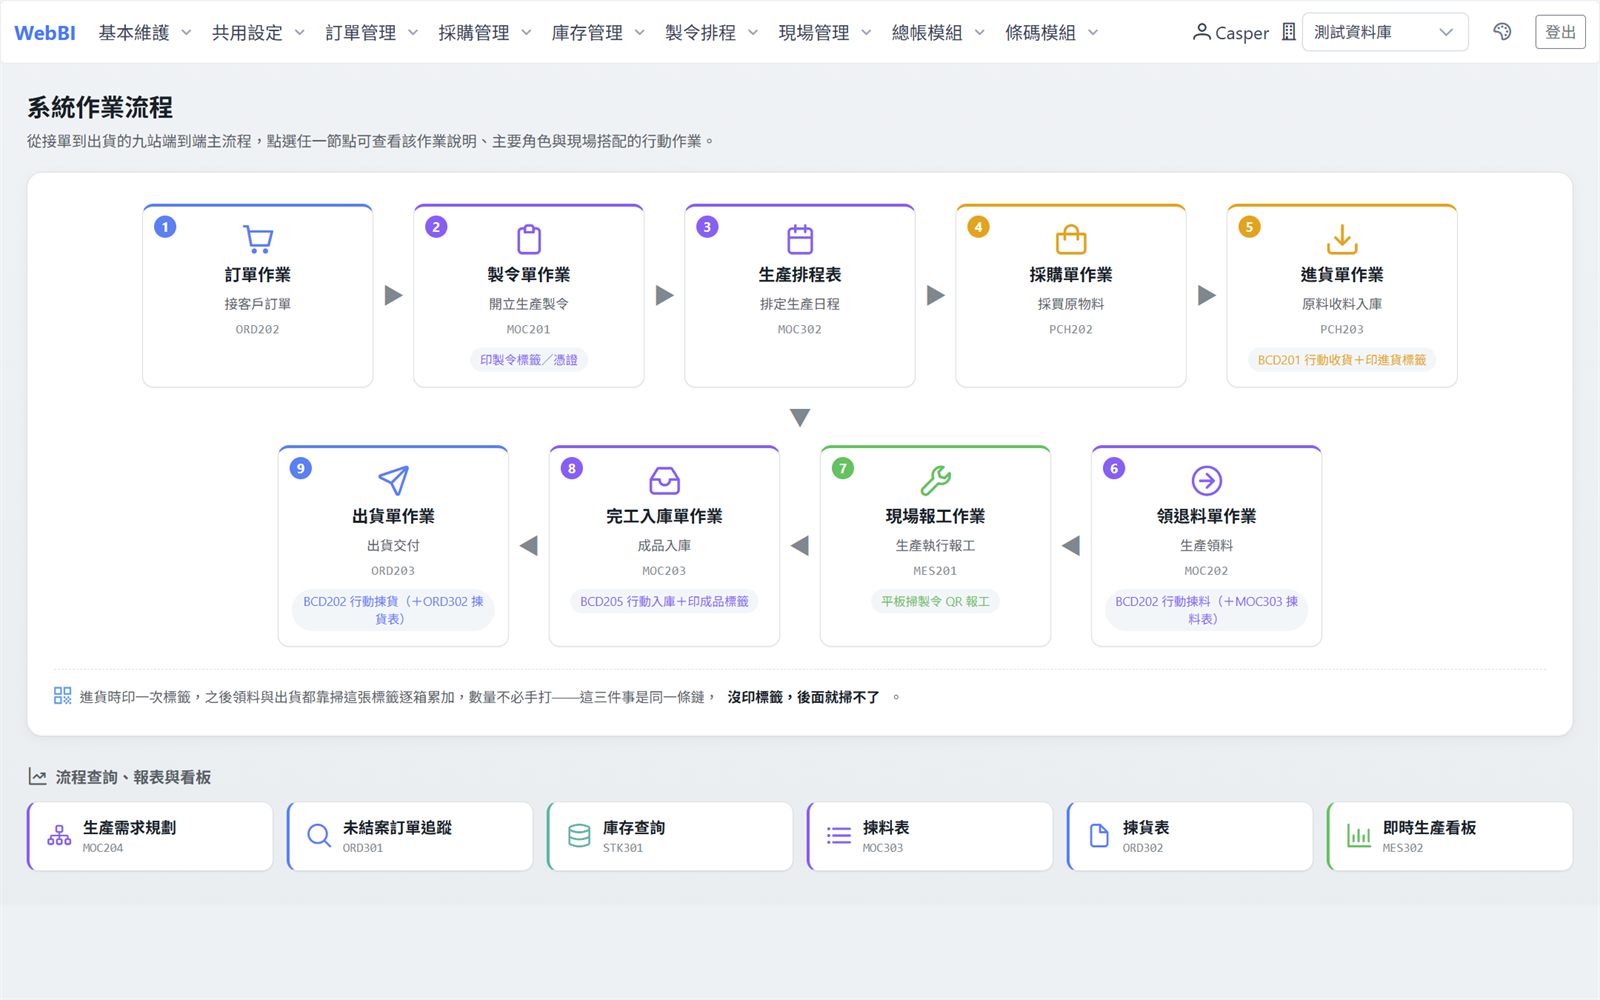1600x1000 pixels.
Task: Expand the 訂單管理 menu
Action: (372, 33)
